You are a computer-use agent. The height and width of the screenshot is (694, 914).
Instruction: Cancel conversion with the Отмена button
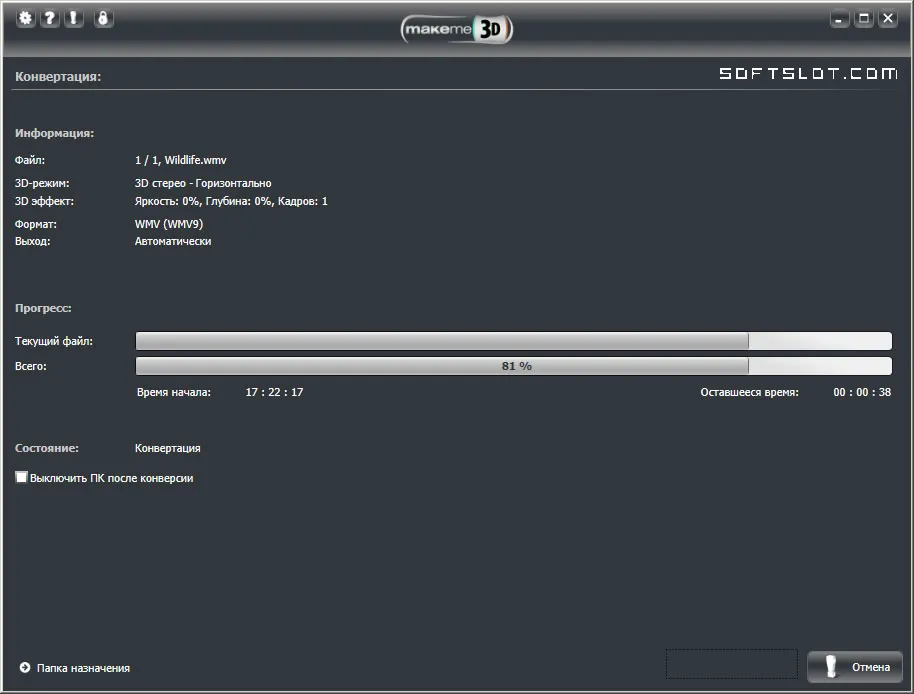pyautogui.click(x=855, y=667)
